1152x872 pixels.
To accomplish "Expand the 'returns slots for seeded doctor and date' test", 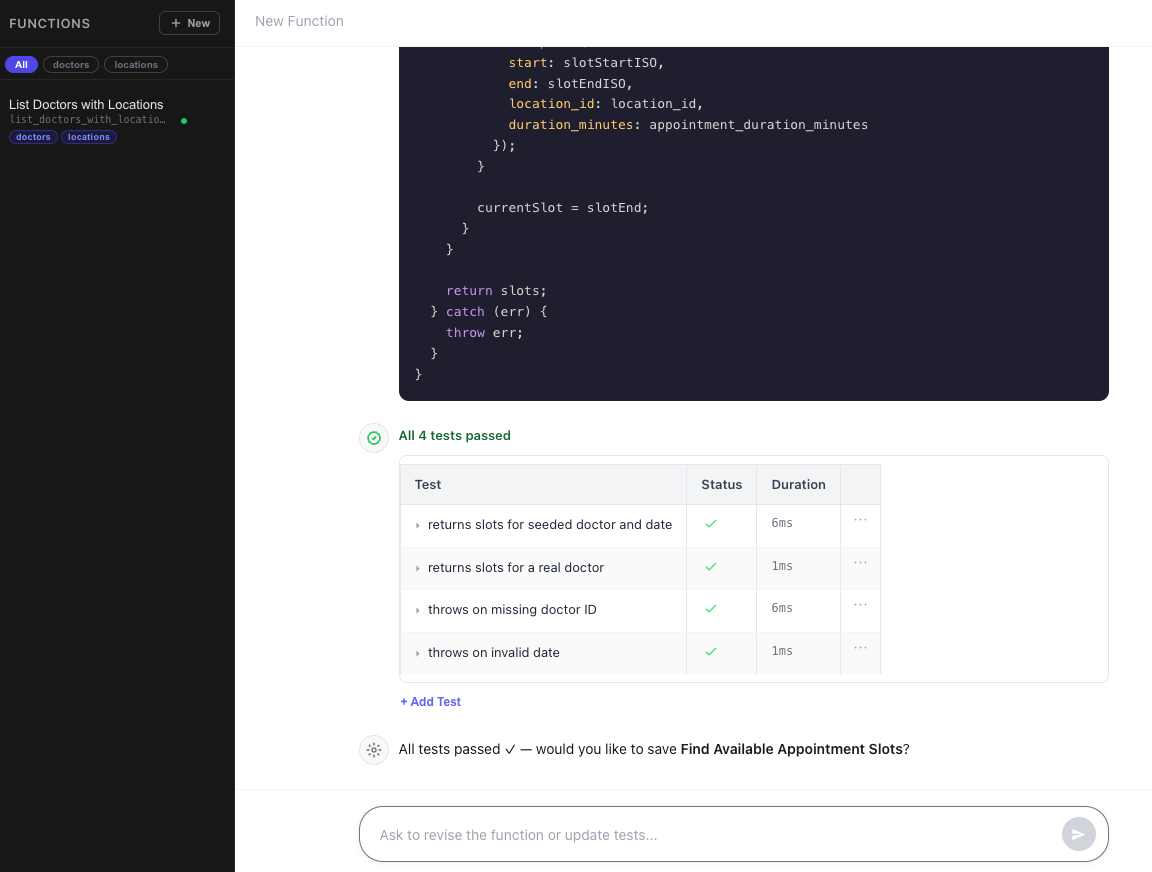I will coord(418,524).
